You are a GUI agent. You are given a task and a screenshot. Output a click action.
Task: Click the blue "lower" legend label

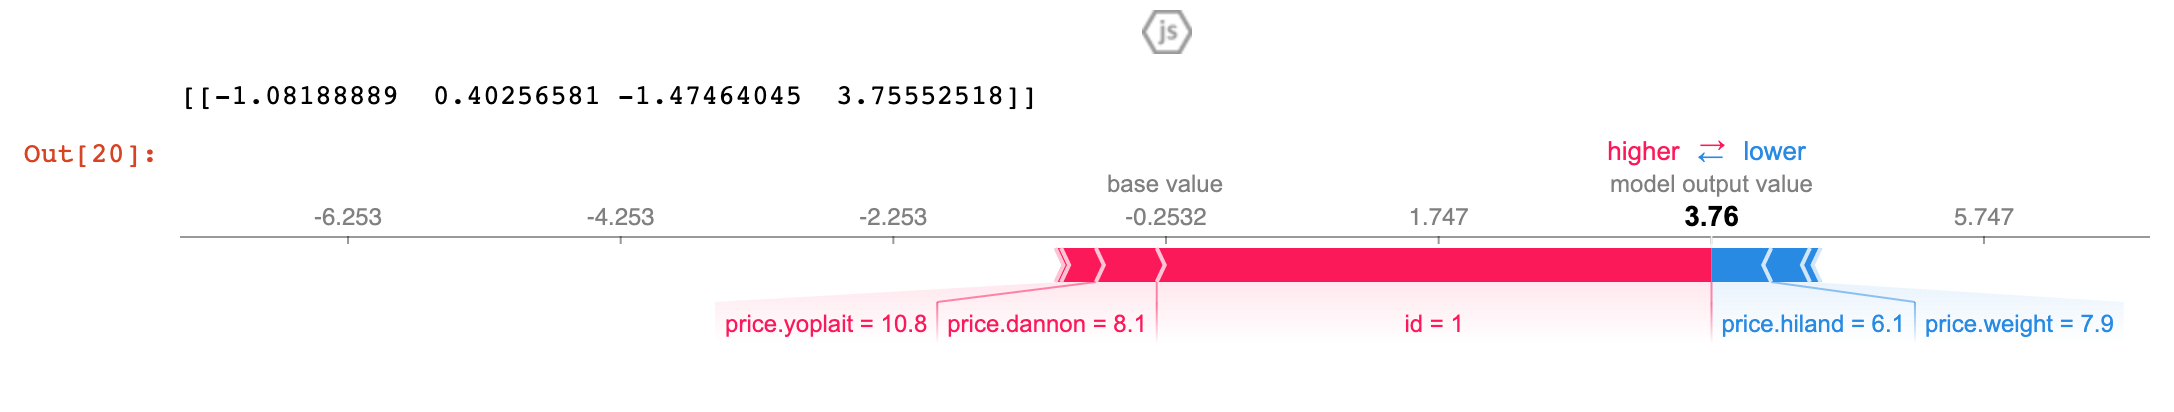[1774, 152]
